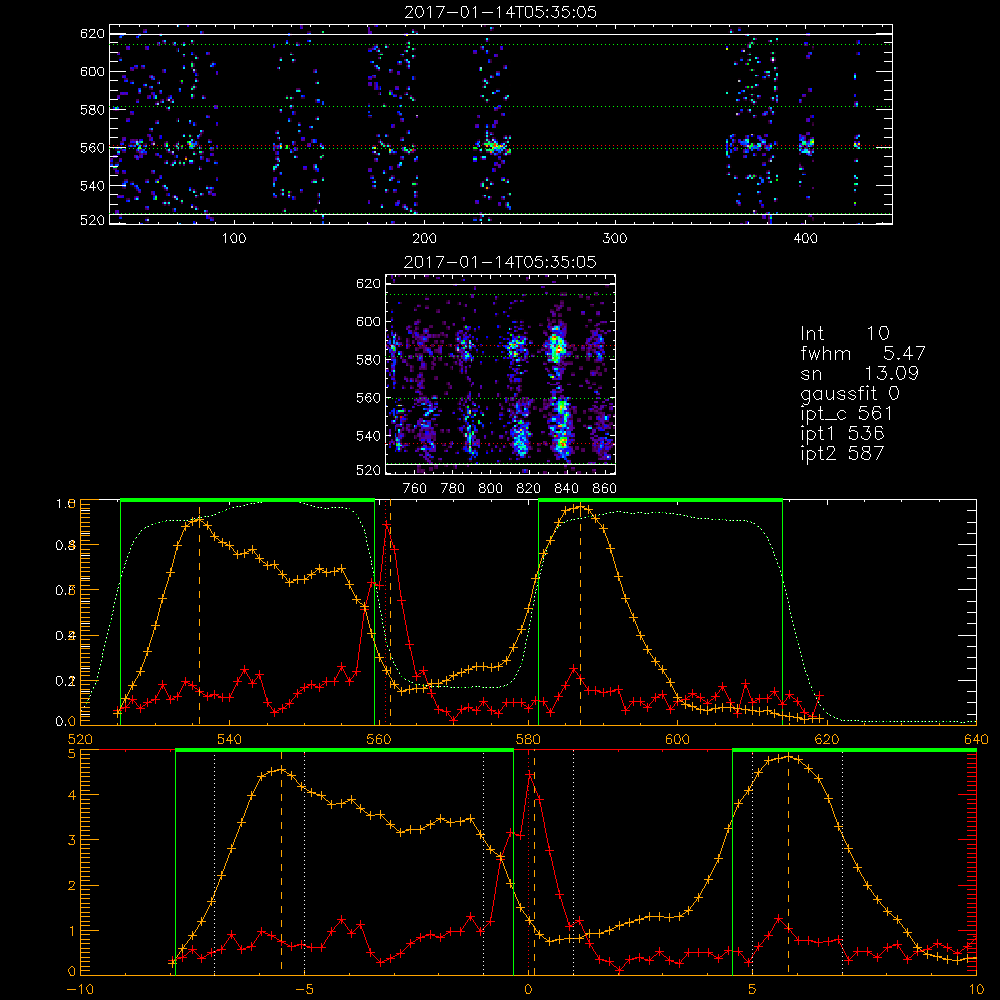Click the x-axis label 640 on the profile plot
The width and height of the screenshot is (1000, 1000).
[976, 739]
